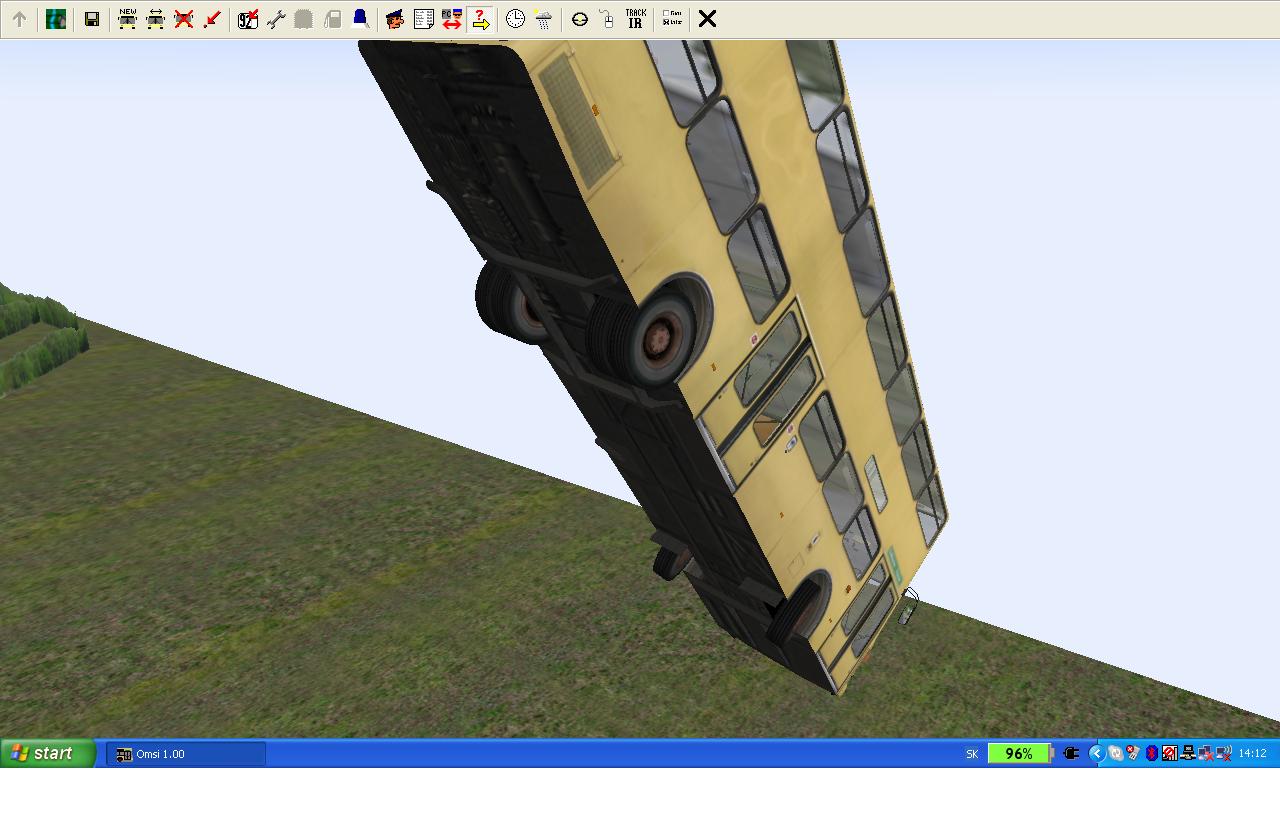Click the save (floppy disk) icon
The width and height of the screenshot is (1280, 834).
coord(92,19)
